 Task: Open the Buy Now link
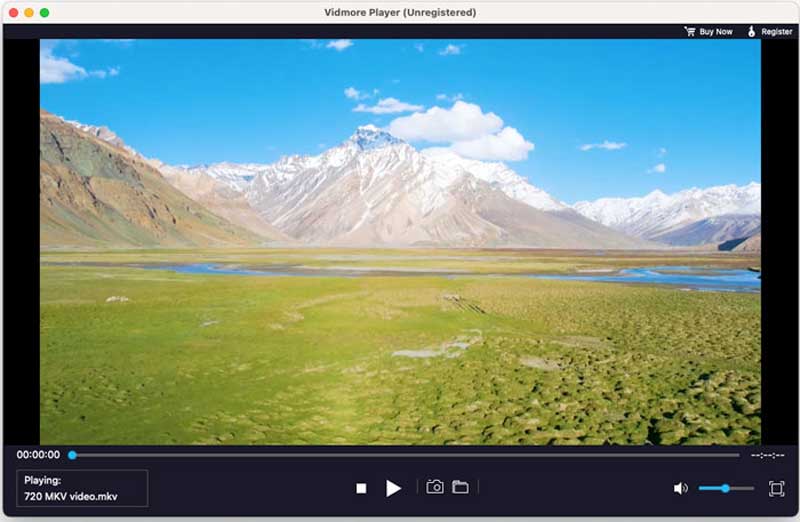click(716, 32)
